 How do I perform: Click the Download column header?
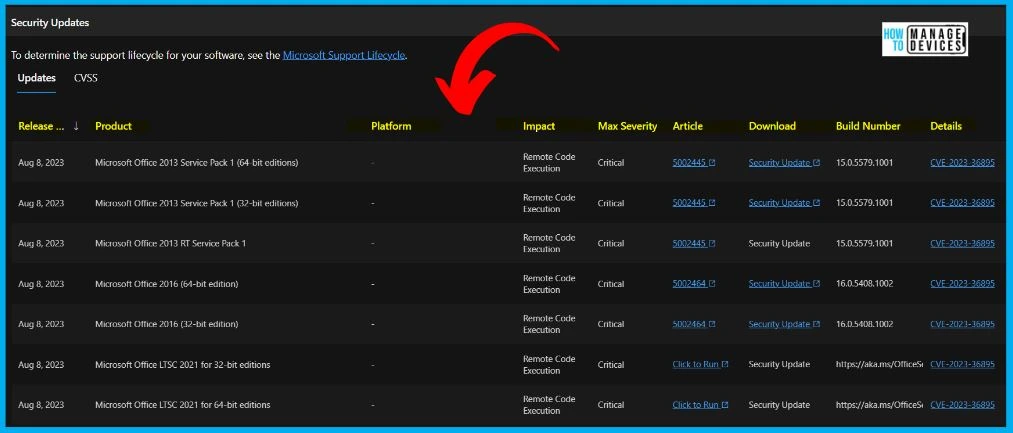pyautogui.click(x=772, y=127)
